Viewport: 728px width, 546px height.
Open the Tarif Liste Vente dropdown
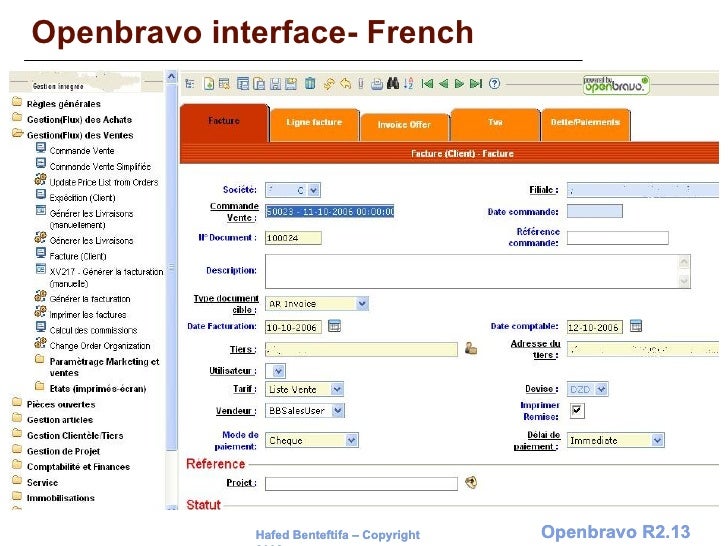[x=338, y=390]
